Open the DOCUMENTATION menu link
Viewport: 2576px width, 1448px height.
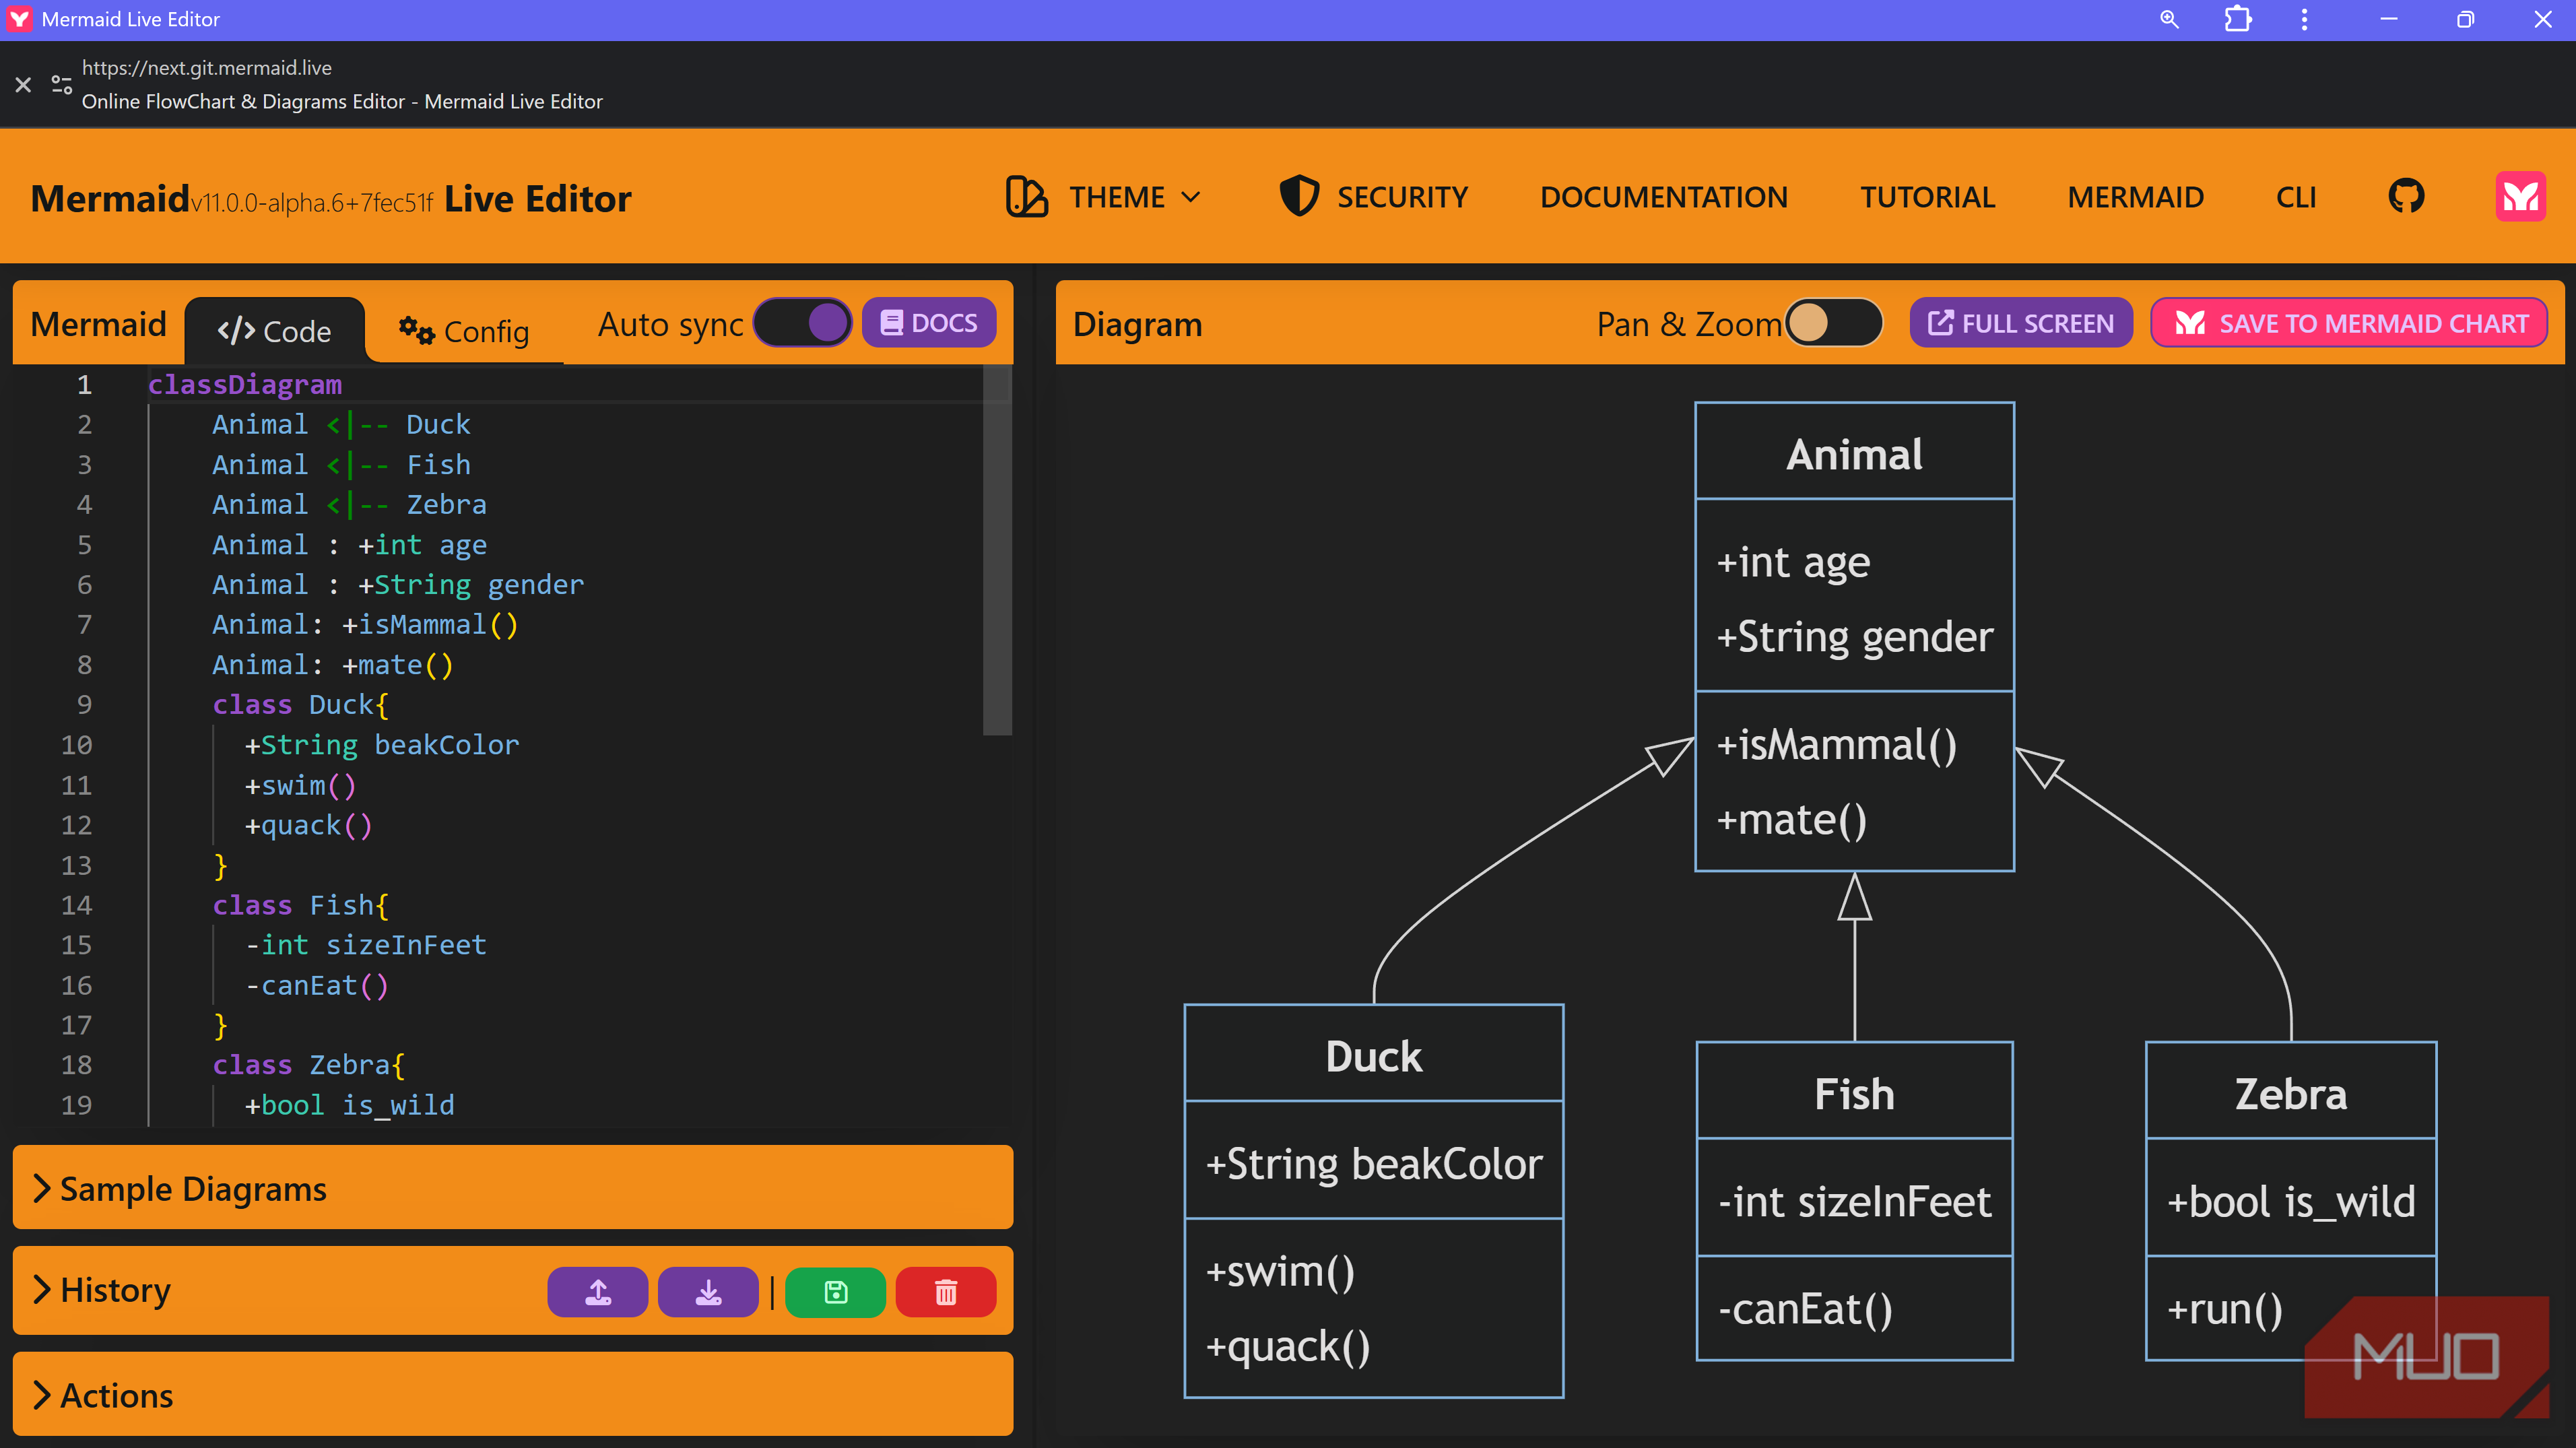(1664, 197)
